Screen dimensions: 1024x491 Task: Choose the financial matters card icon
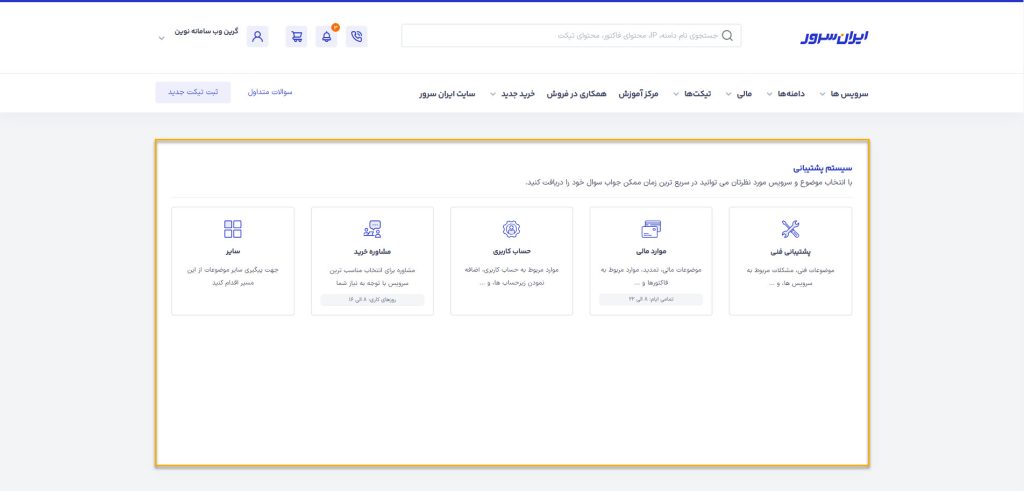pos(651,229)
